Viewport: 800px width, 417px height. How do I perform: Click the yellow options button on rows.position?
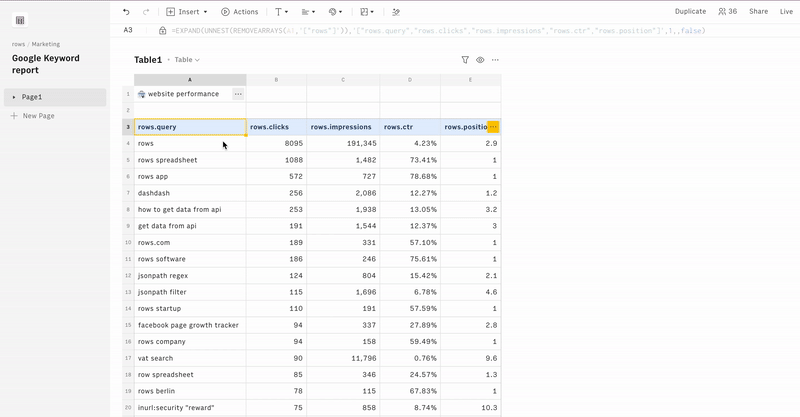coord(493,127)
